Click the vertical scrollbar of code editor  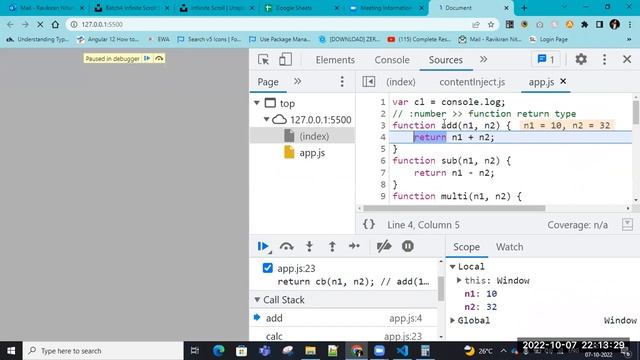click(636, 112)
